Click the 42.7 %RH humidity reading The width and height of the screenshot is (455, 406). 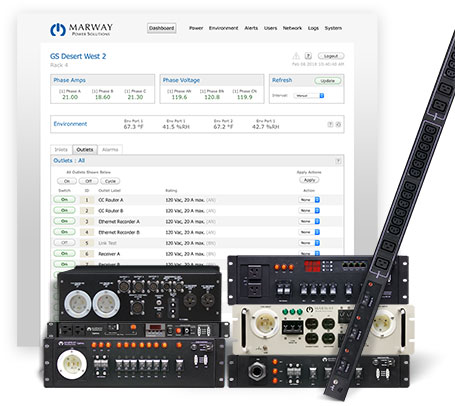(x=266, y=127)
